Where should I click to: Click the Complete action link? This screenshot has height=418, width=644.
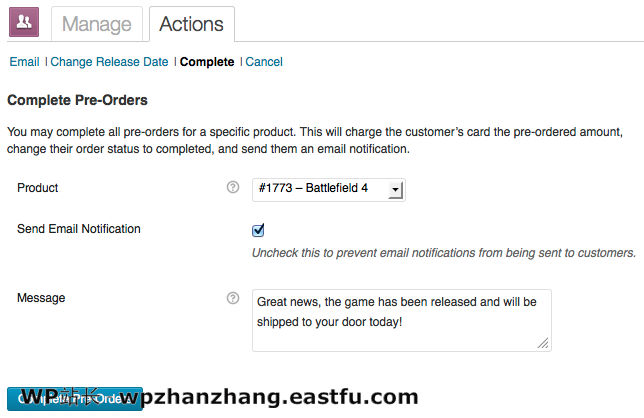tap(207, 62)
